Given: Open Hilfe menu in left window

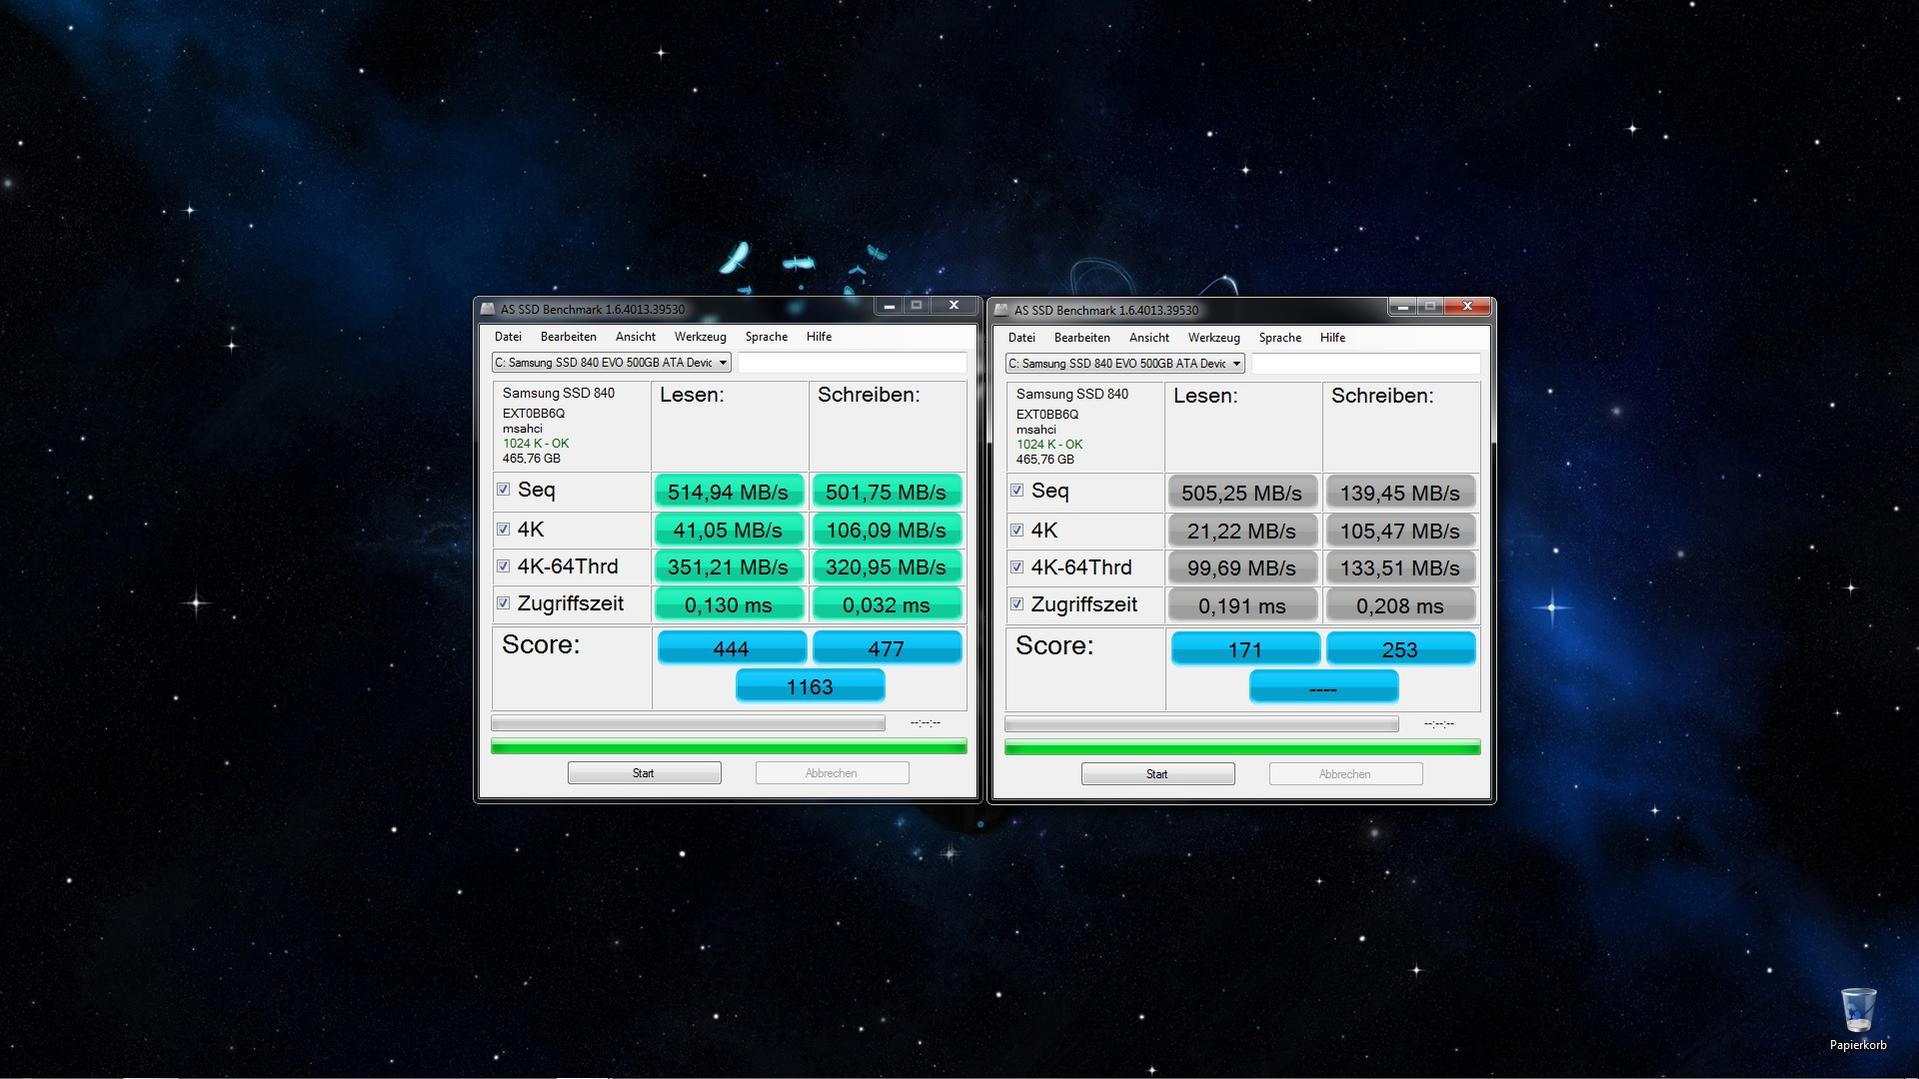Looking at the screenshot, I should 819,337.
